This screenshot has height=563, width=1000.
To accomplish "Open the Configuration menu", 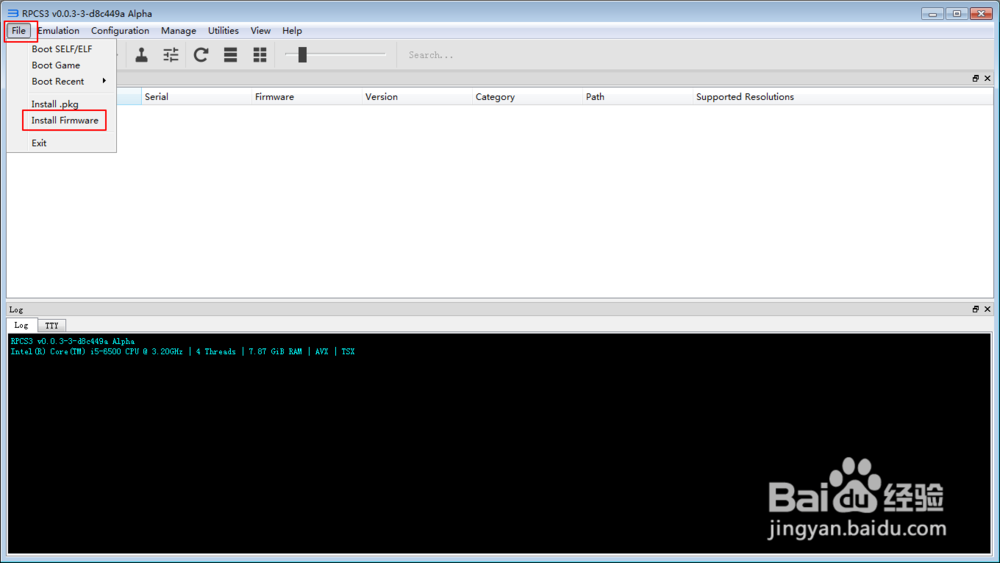I will click(x=120, y=31).
